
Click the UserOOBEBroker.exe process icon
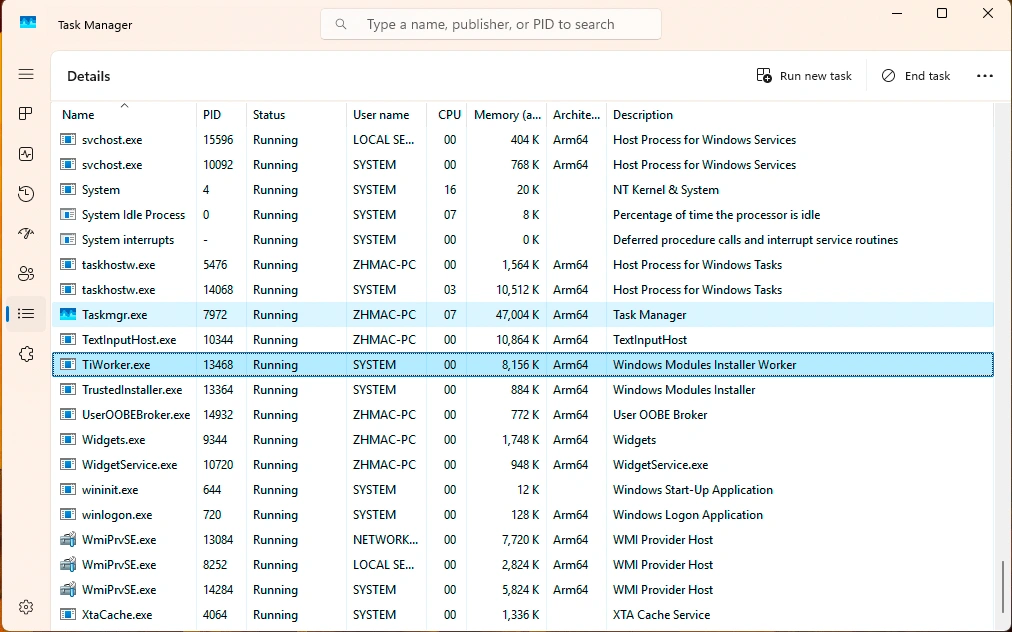coord(68,415)
